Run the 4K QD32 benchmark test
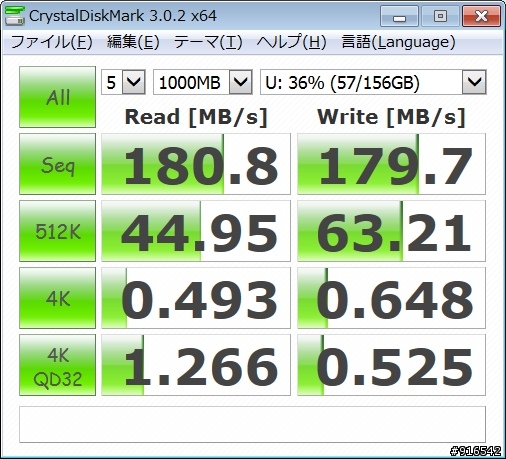Screen dimensions: 506x459 tap(57, 365)
